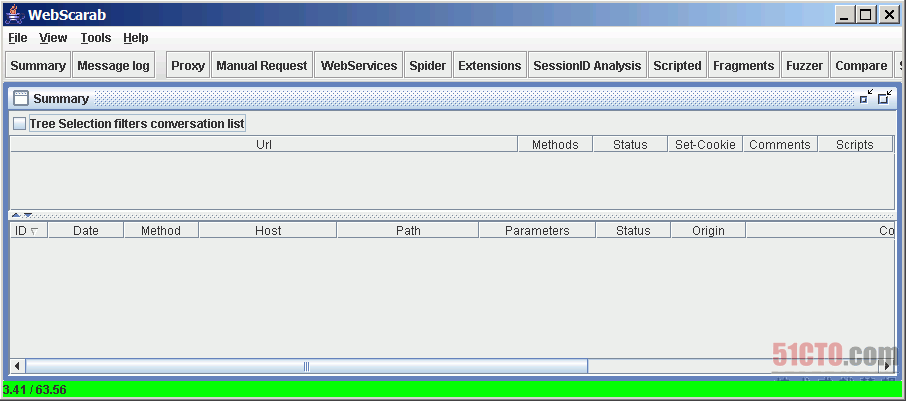Sort conversations by Method column
Screen dimensions: 906x401
click(x=161, y=231)
